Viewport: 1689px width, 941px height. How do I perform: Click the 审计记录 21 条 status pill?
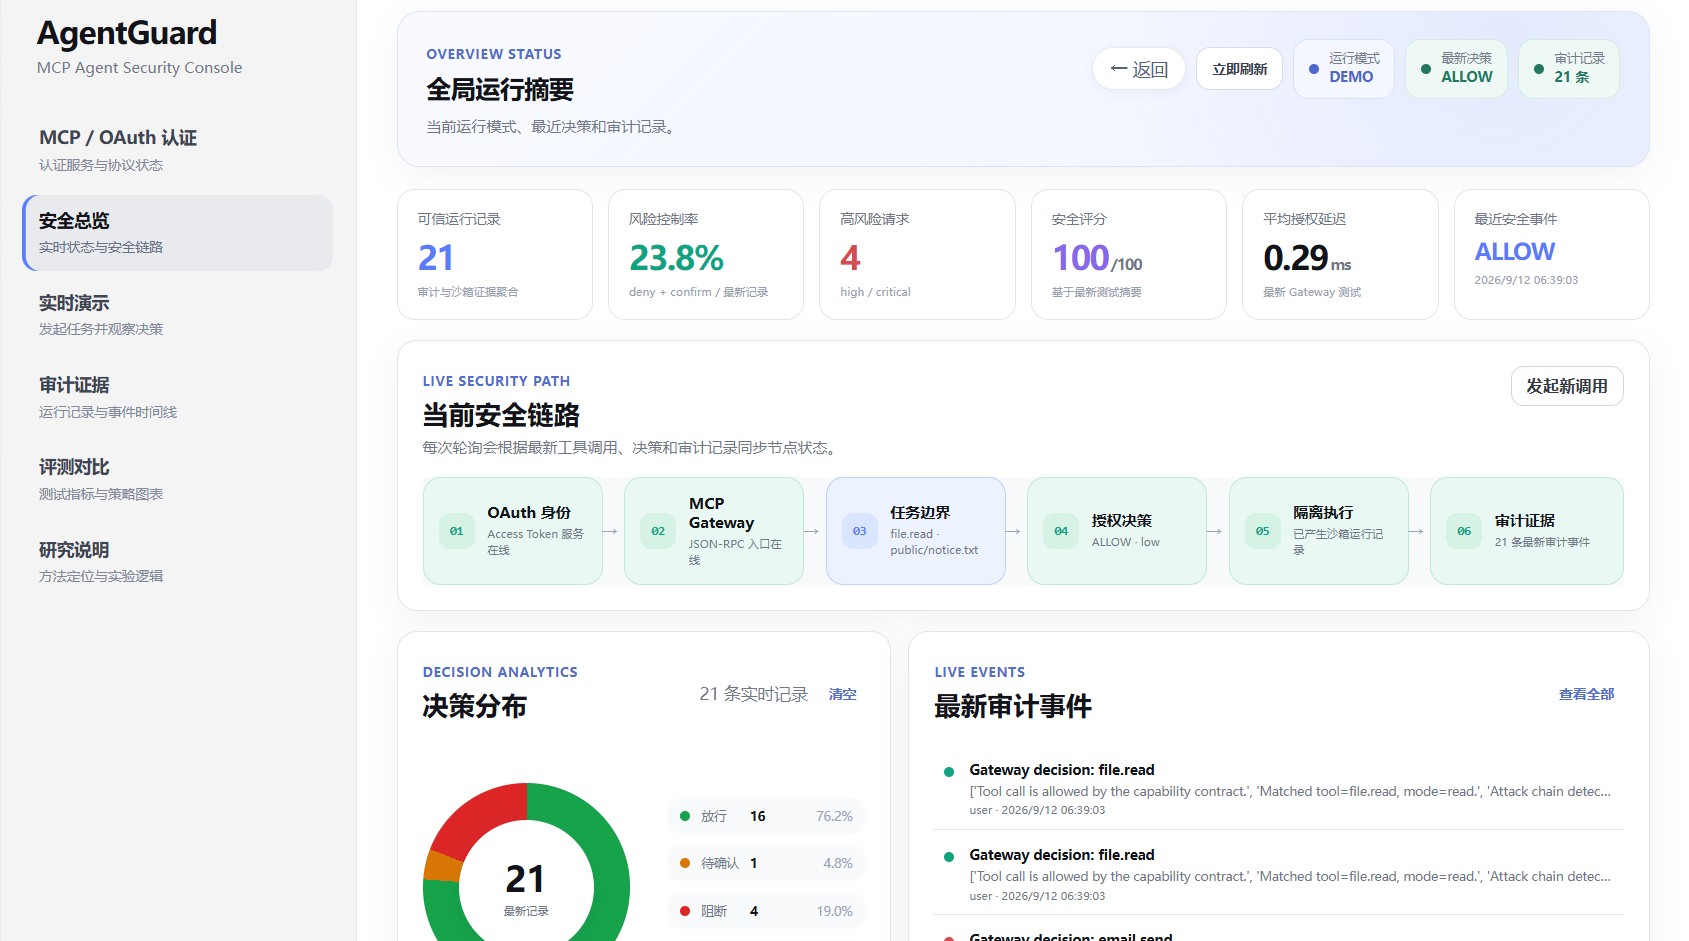point(1569,69)
